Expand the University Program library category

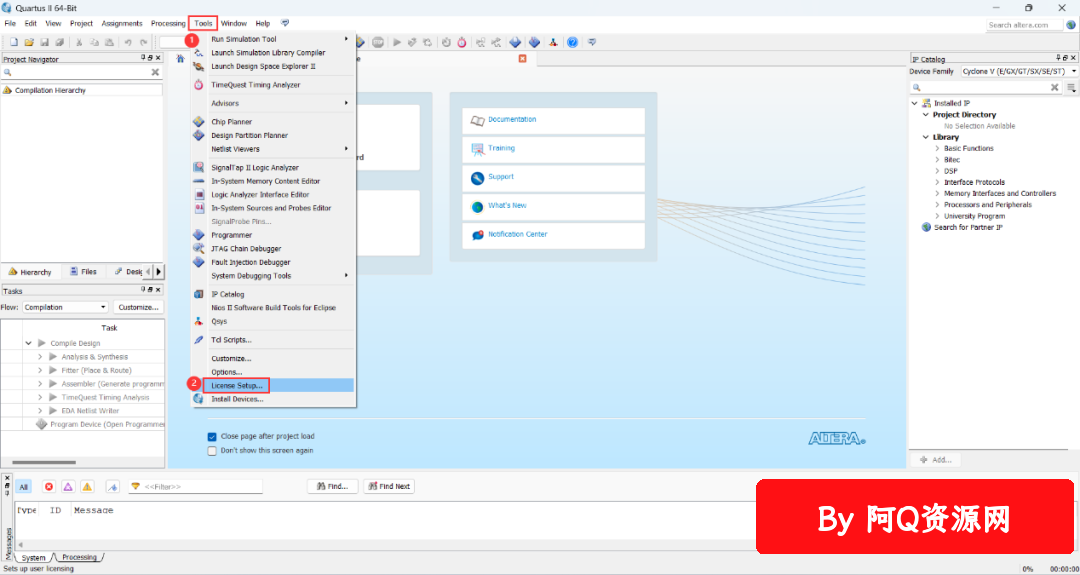pyautogui.click(x=937, y=216)
